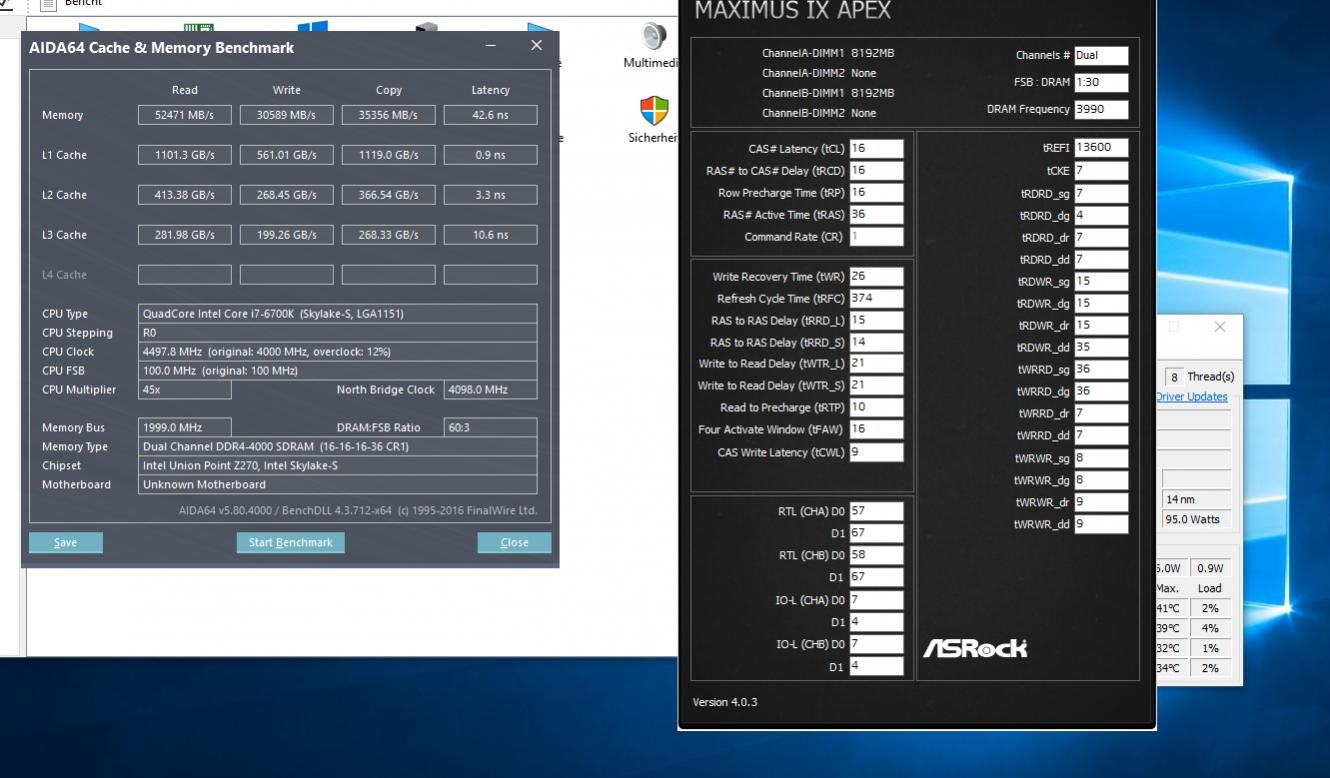Click the DRAM:FSB Ratio 60:3 field
Screen dimensions: 1330x778
pyautogui.click(x=490, y=428)
